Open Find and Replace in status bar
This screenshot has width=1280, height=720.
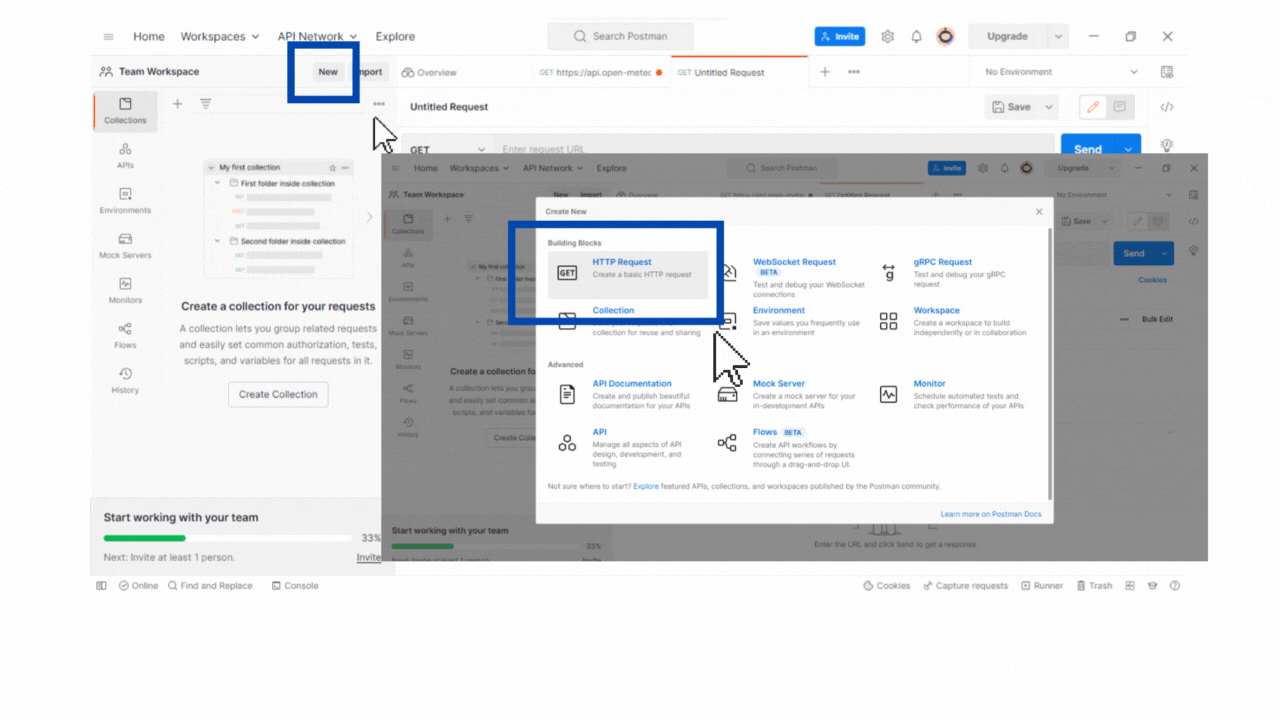210,586
